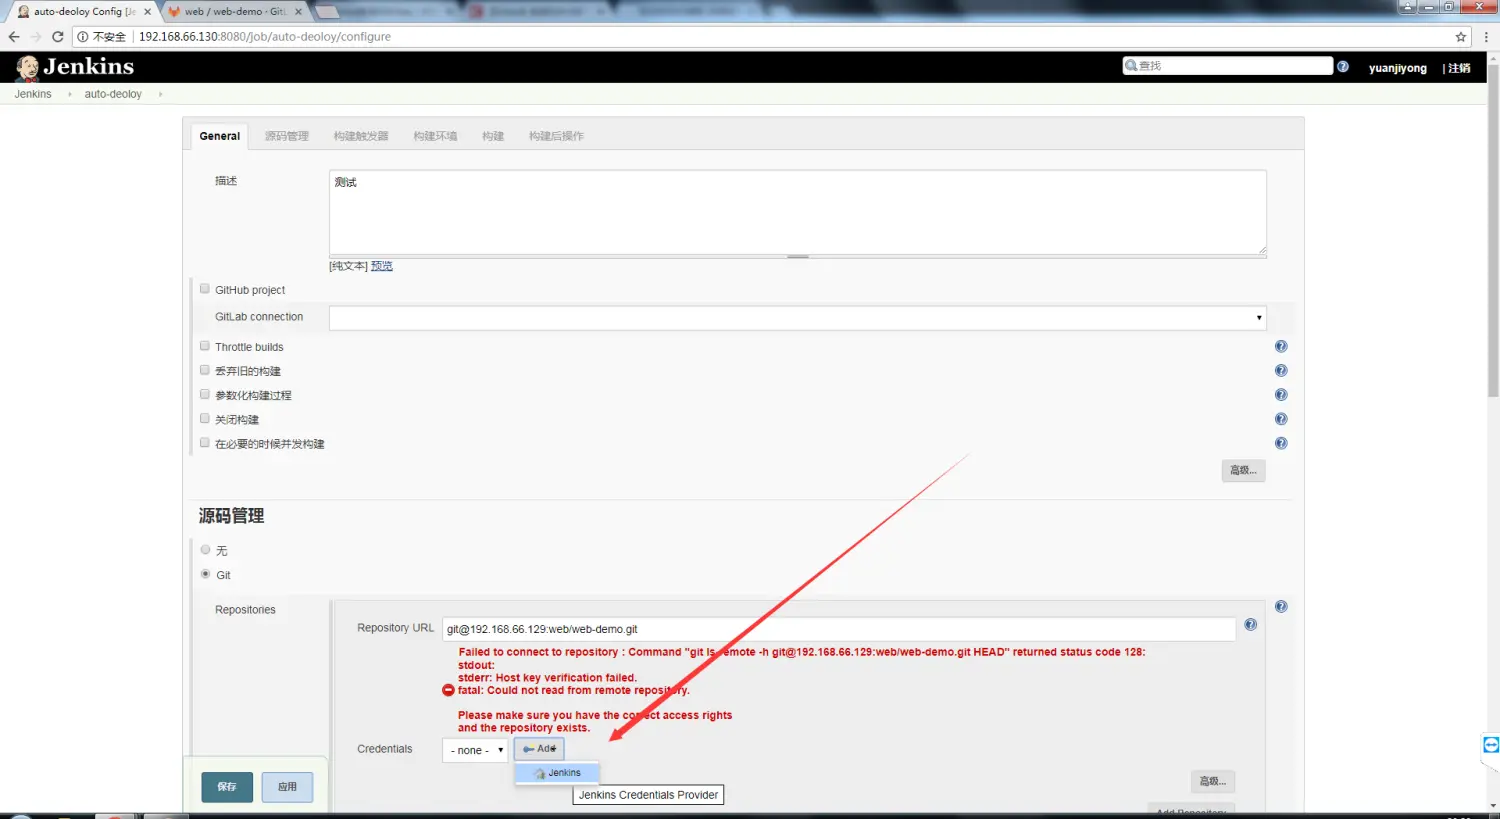Click the 查找 search box

(1227, 66)
